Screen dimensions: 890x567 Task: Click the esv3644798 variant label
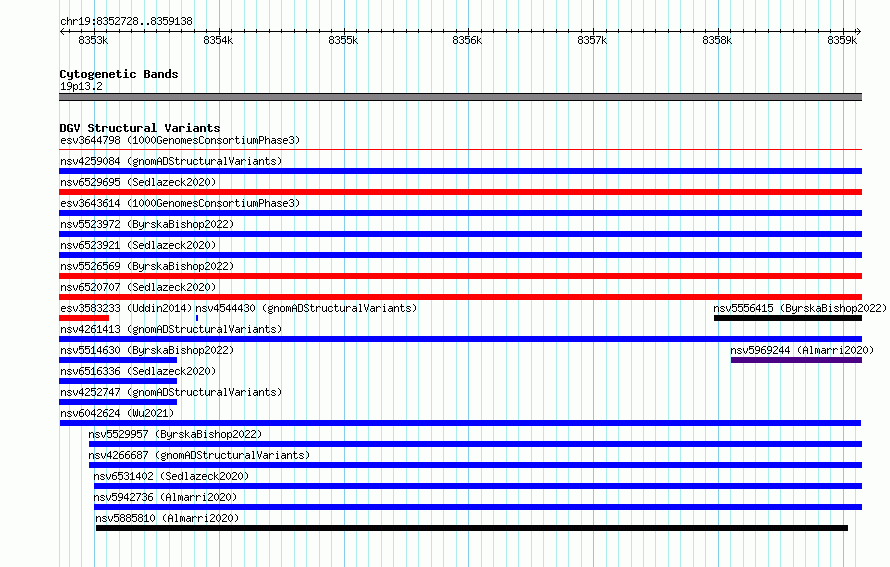pyautogui.click(x=180, y=140)
